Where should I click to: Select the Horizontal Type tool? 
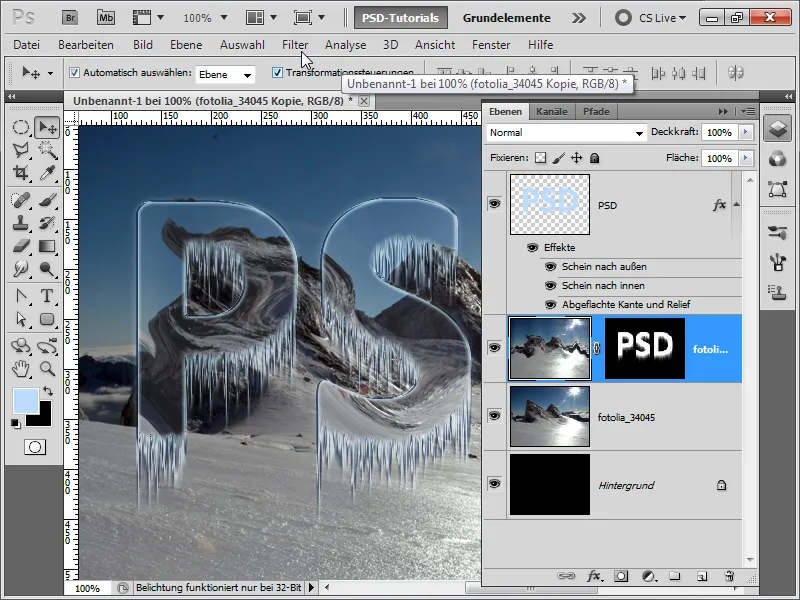(x=47, y=296)
